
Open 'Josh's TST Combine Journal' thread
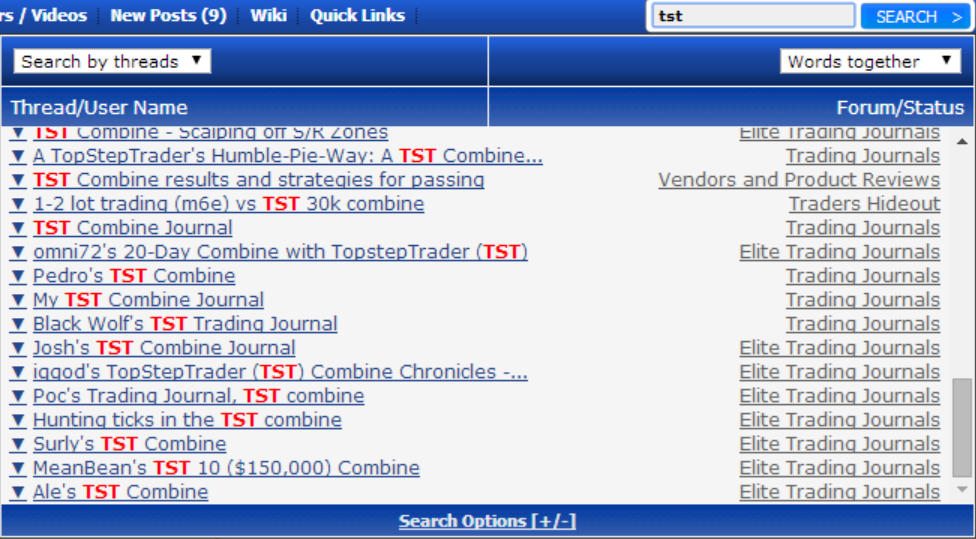[x=164, y=348]
